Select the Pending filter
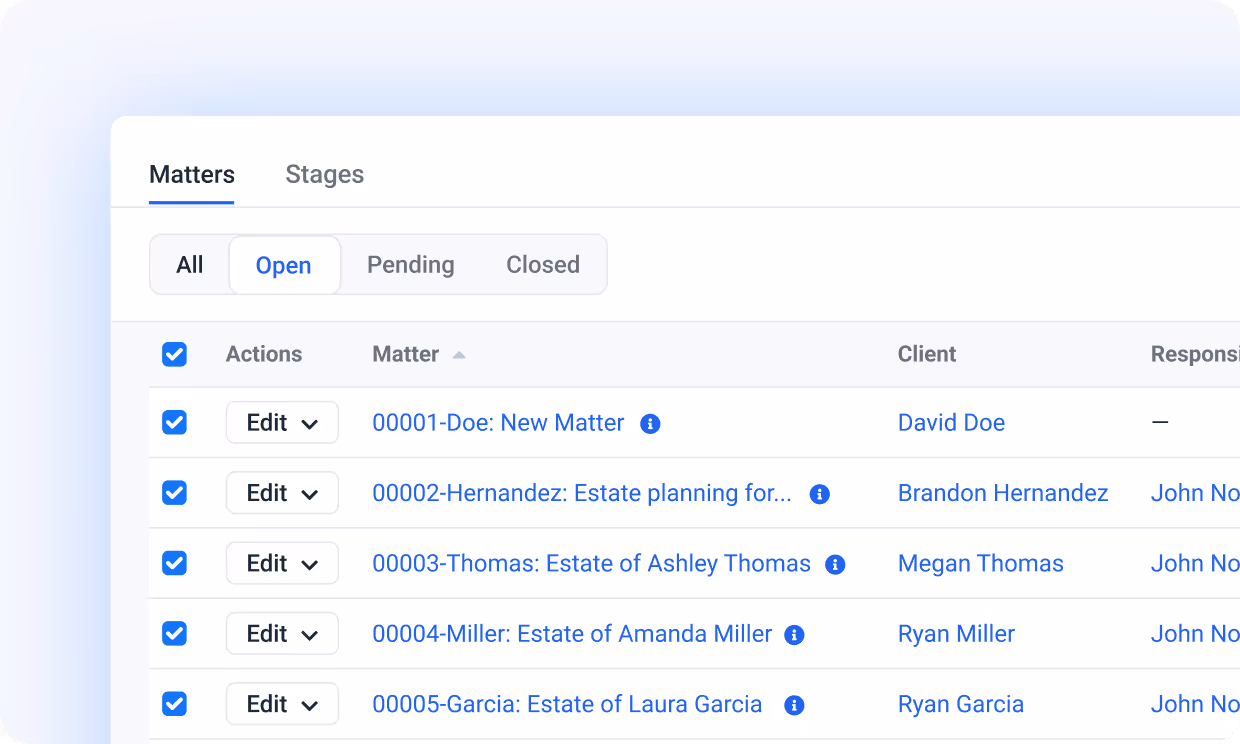1240x744 pixels. point(411,265)
